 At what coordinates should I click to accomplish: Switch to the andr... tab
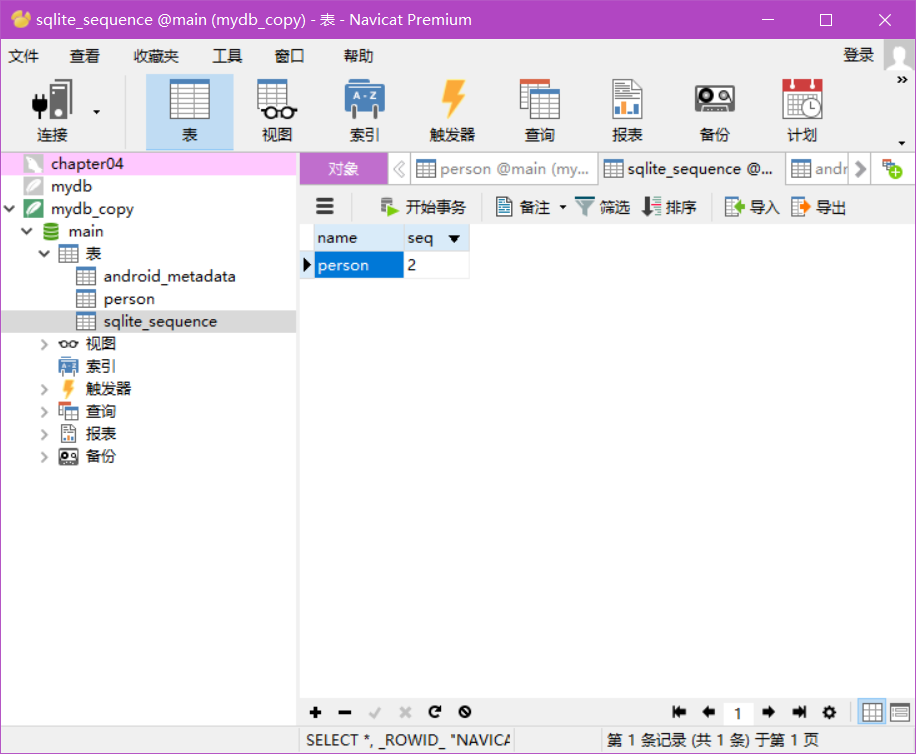pos(818,169)
